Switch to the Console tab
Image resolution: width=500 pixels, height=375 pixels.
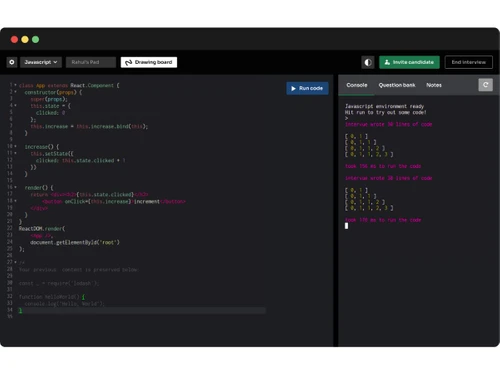coord(357,85)
